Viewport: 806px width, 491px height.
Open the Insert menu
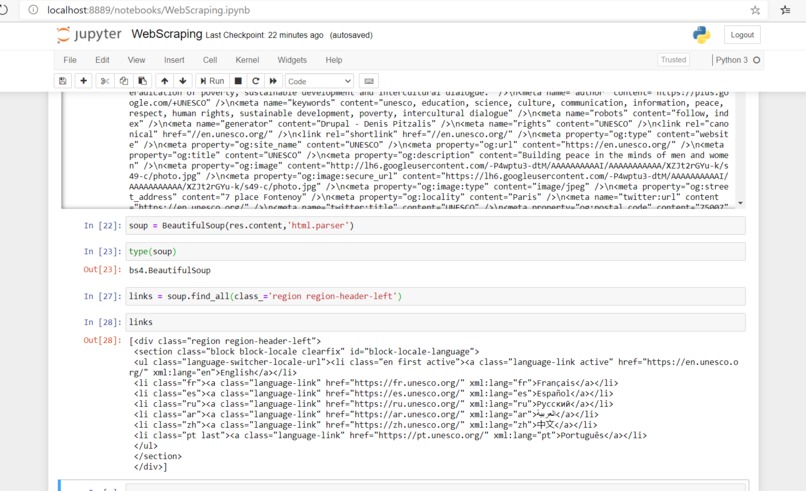click(174, 60)
